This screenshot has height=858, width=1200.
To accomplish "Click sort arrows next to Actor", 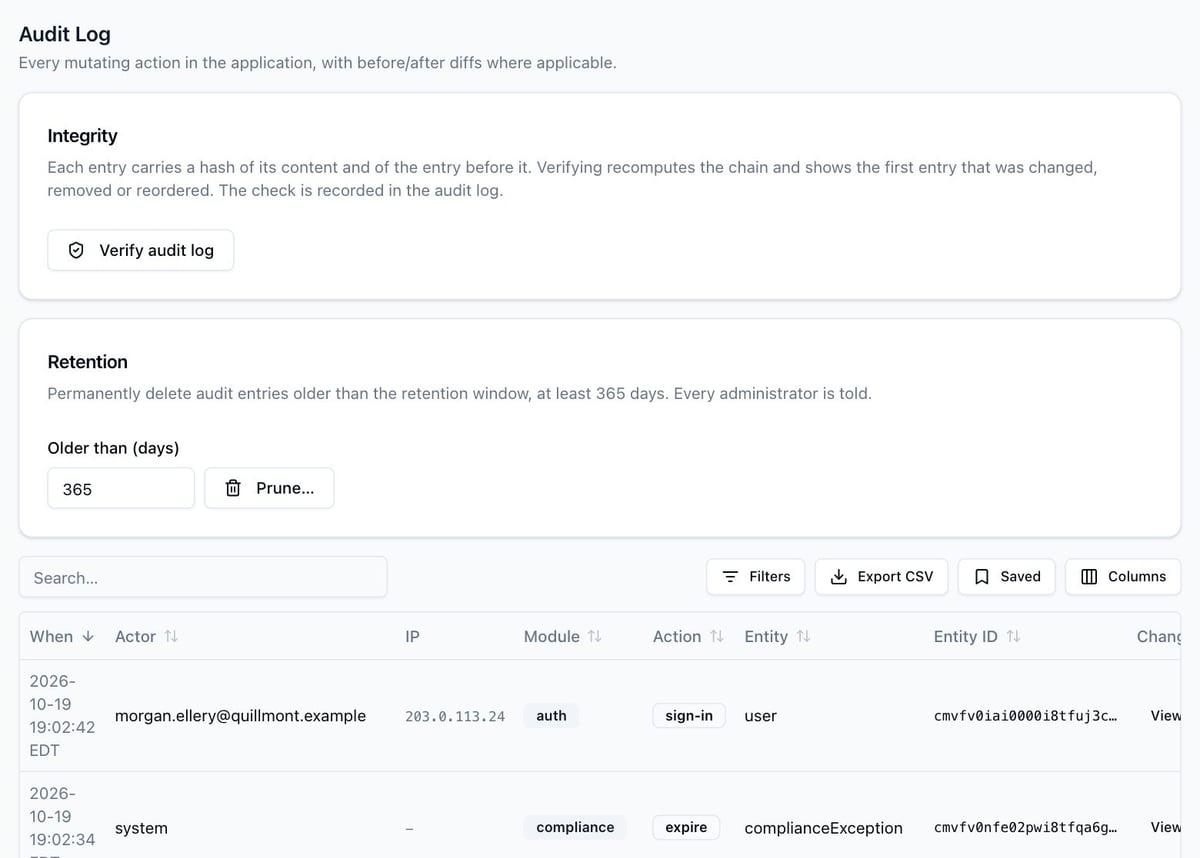I will 171,636.
